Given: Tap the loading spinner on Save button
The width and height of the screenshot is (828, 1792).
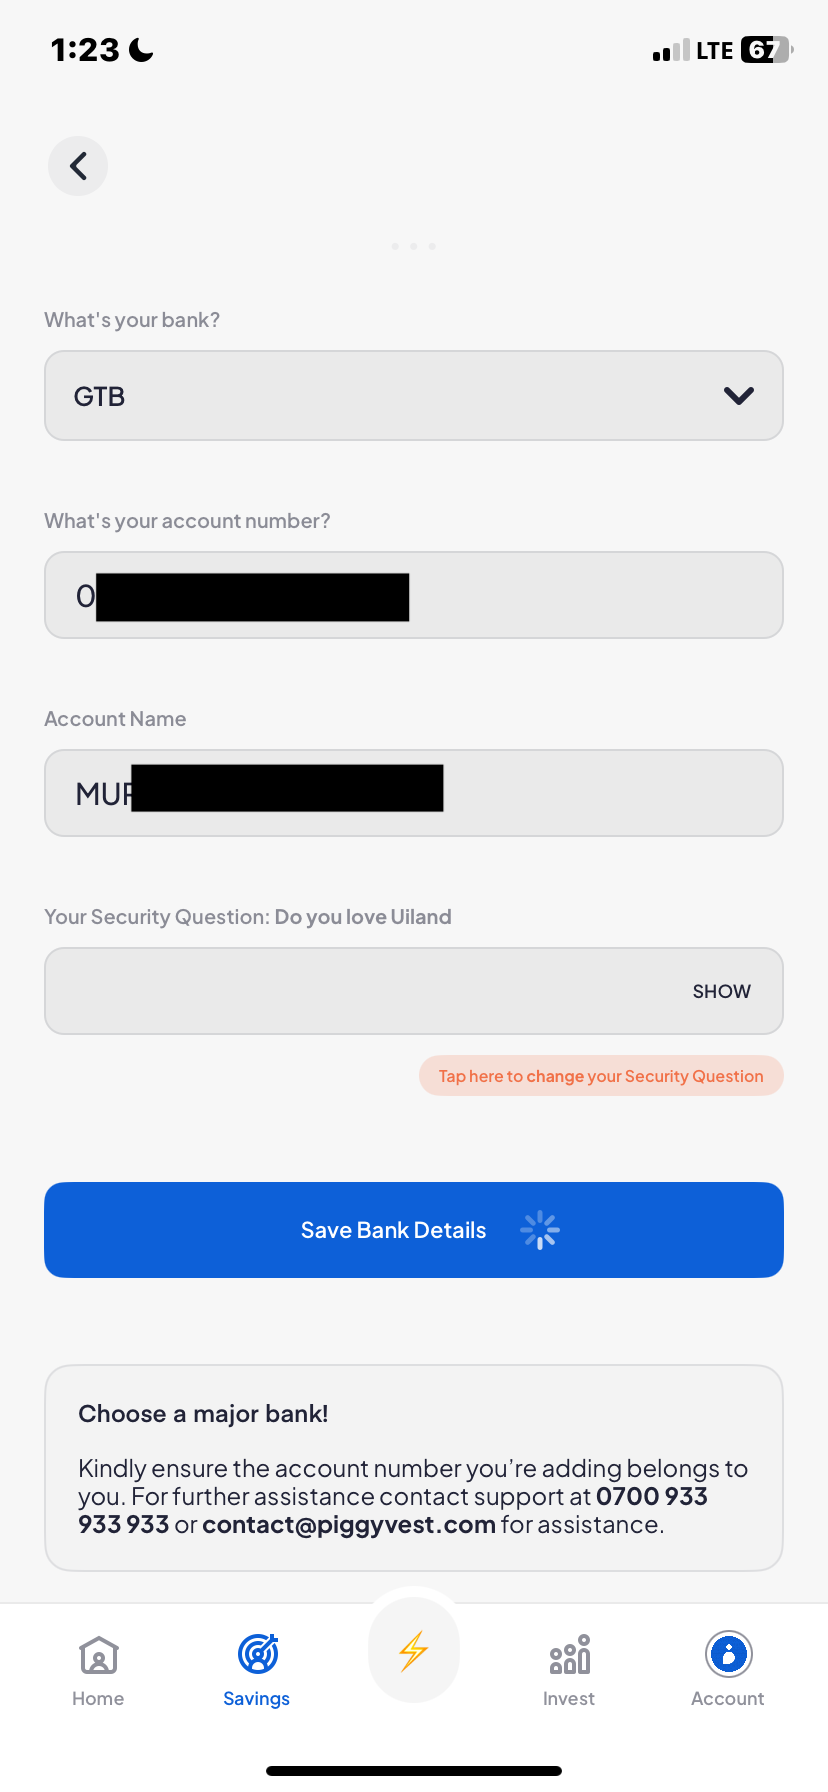Looking at the screenshot, I should point(540,1230).
